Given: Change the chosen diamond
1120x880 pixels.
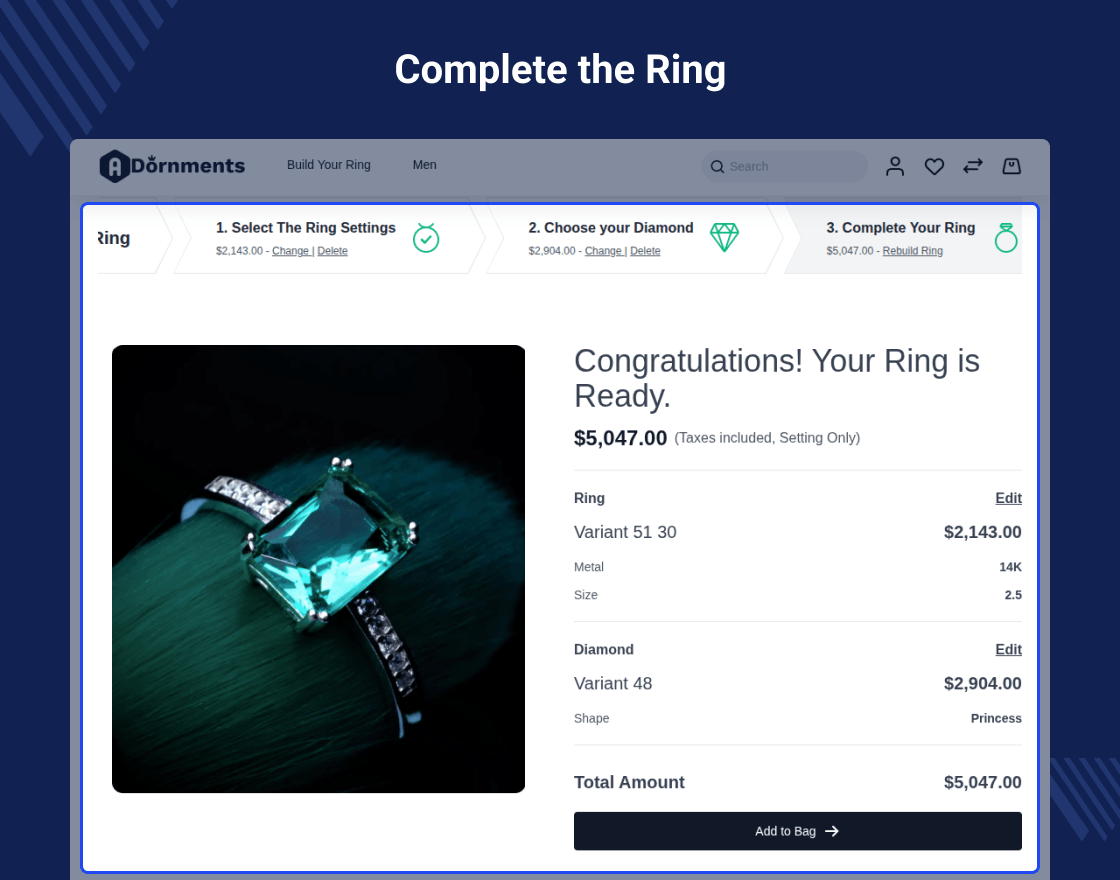Looking at the screenshot, I should pos(604,251).
